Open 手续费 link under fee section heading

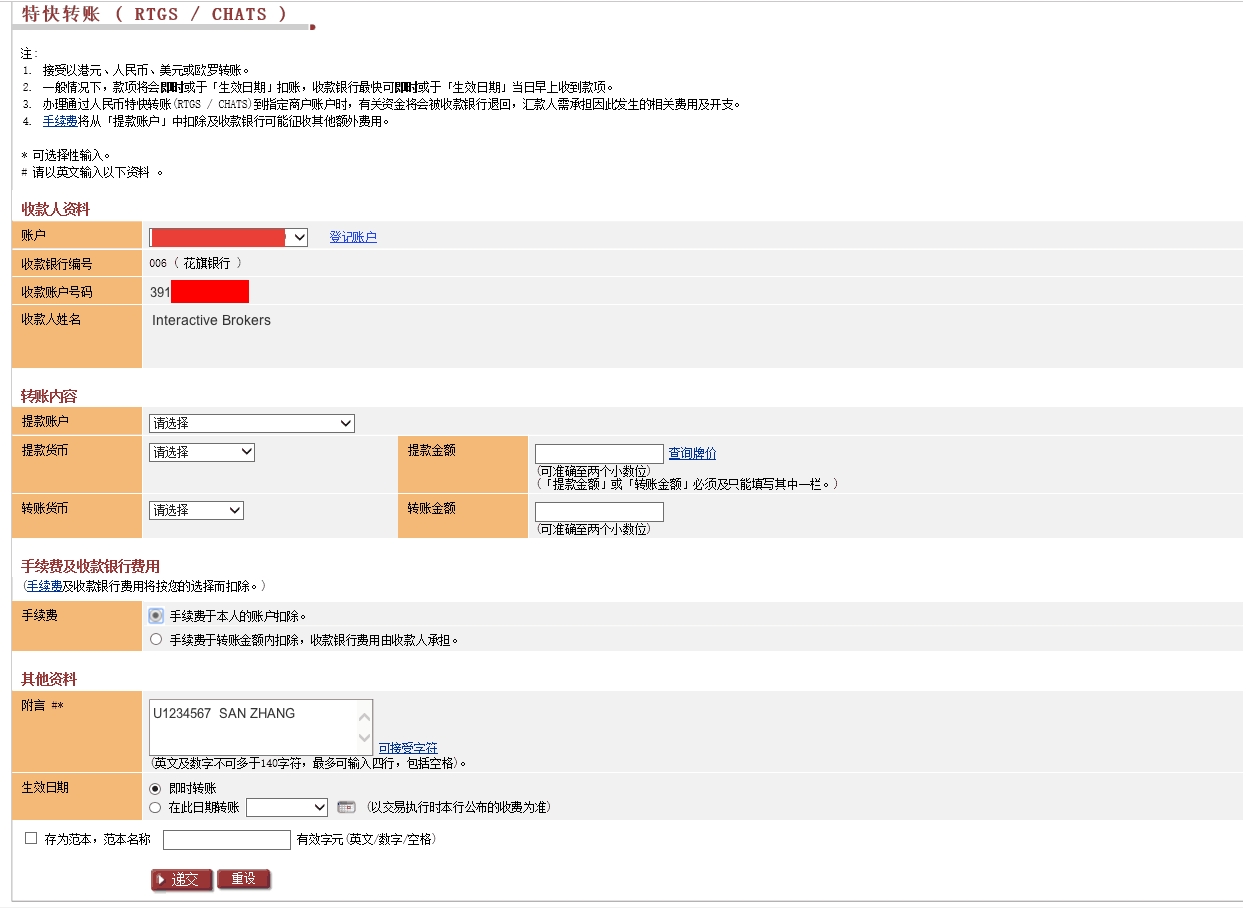tap(44, 586)
